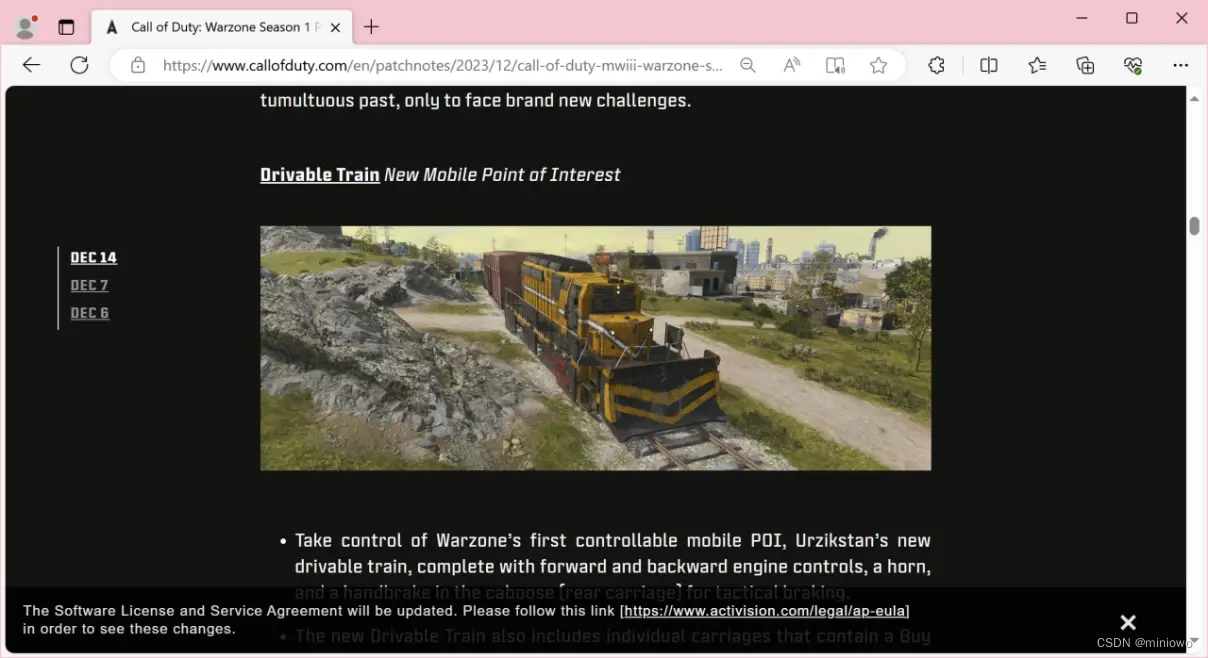Screen dimensions: 1208x658
Task: Minimize the browser window
Action: pos(1082,18)
